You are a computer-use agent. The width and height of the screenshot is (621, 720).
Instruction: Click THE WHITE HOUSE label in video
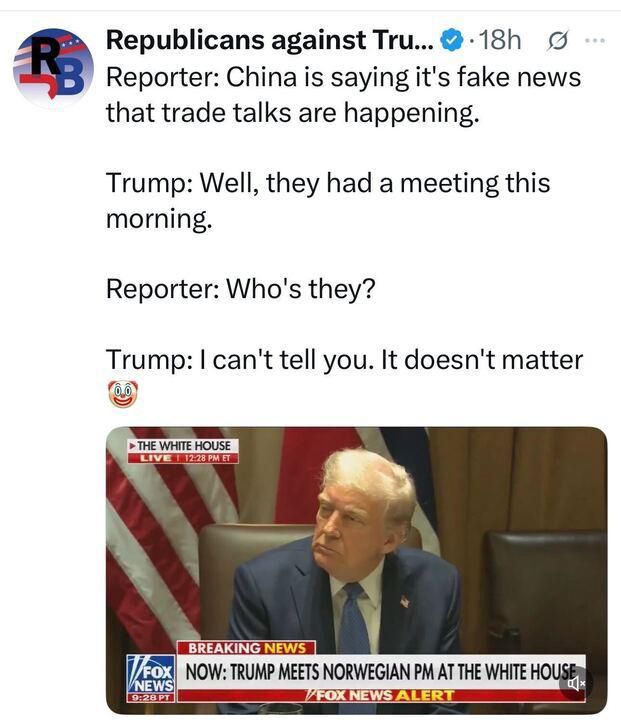click(183, 446)
